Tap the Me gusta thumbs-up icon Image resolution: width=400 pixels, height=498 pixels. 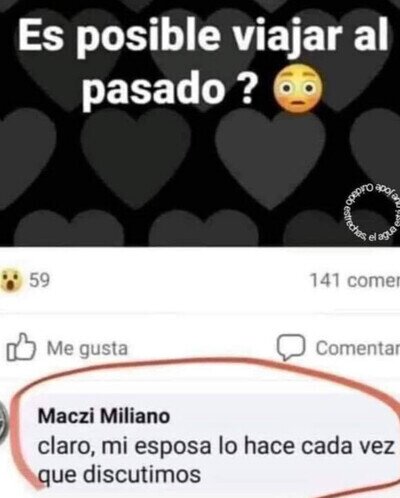tap(21, 347)
